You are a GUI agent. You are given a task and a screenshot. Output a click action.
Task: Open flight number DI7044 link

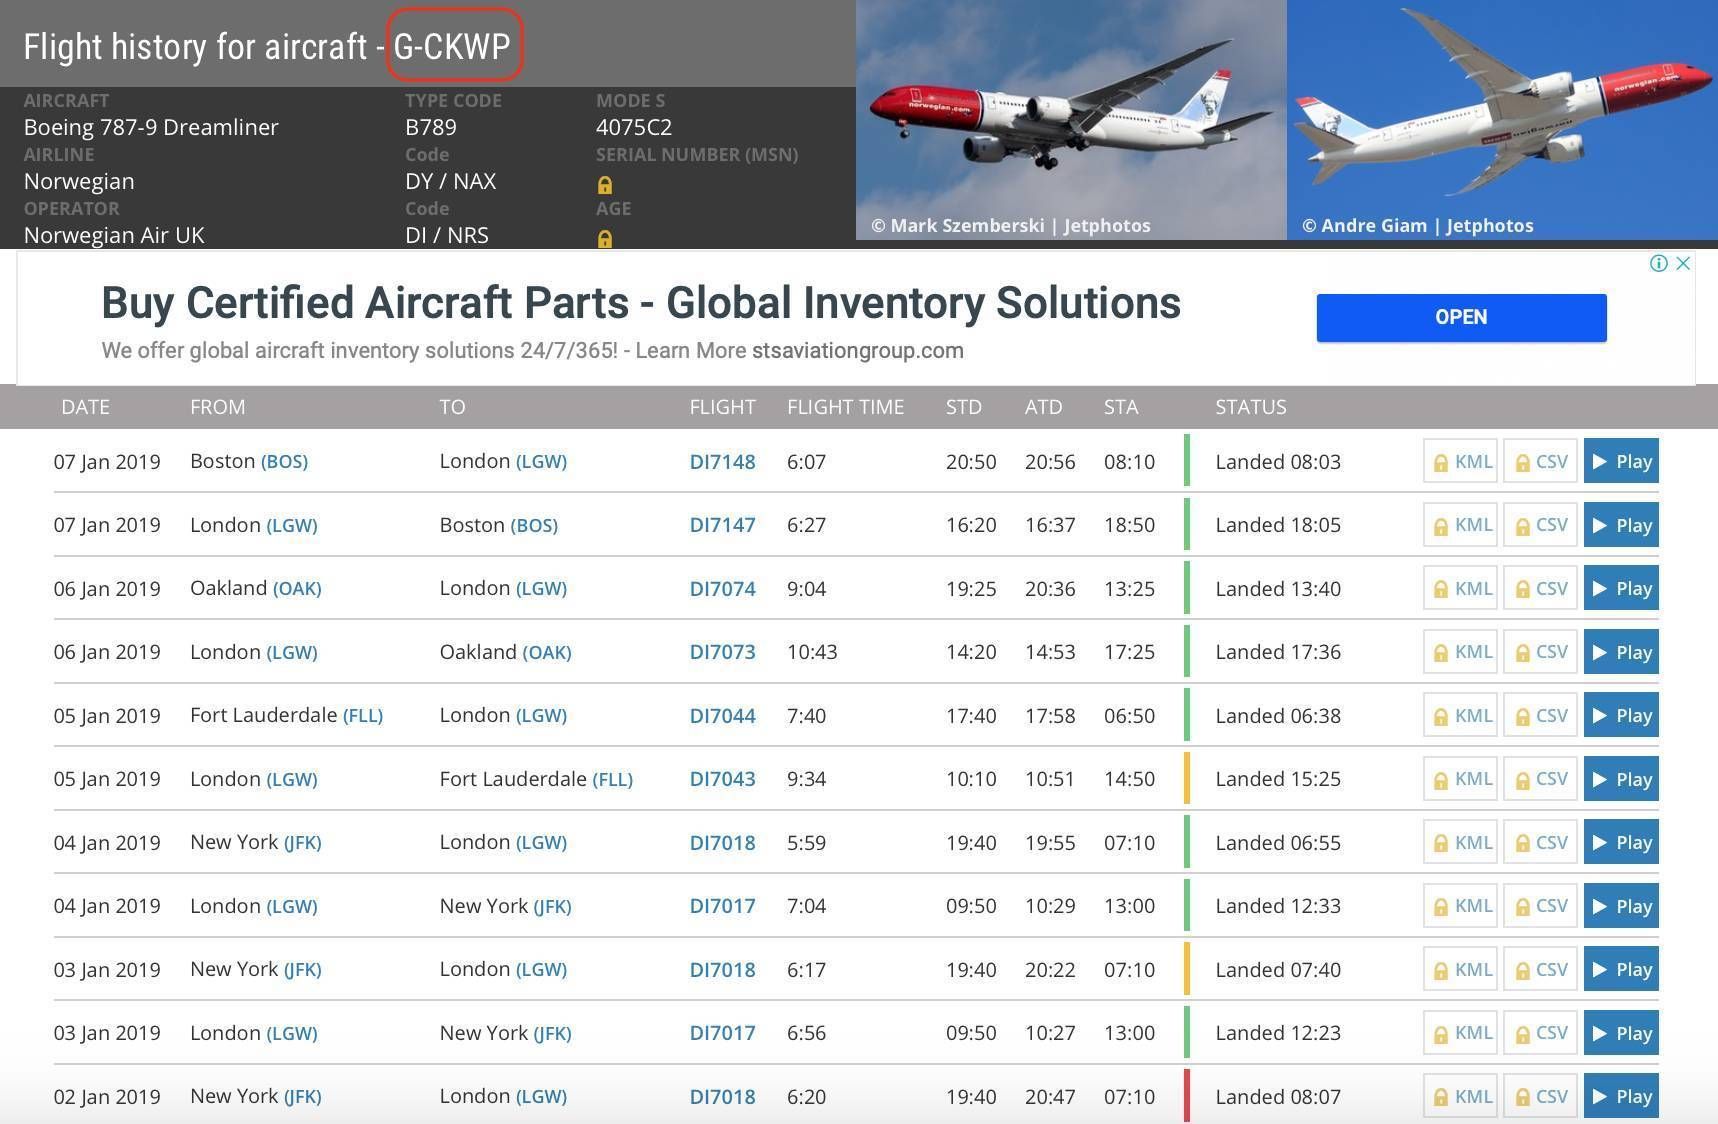click(x=722, y=716)
